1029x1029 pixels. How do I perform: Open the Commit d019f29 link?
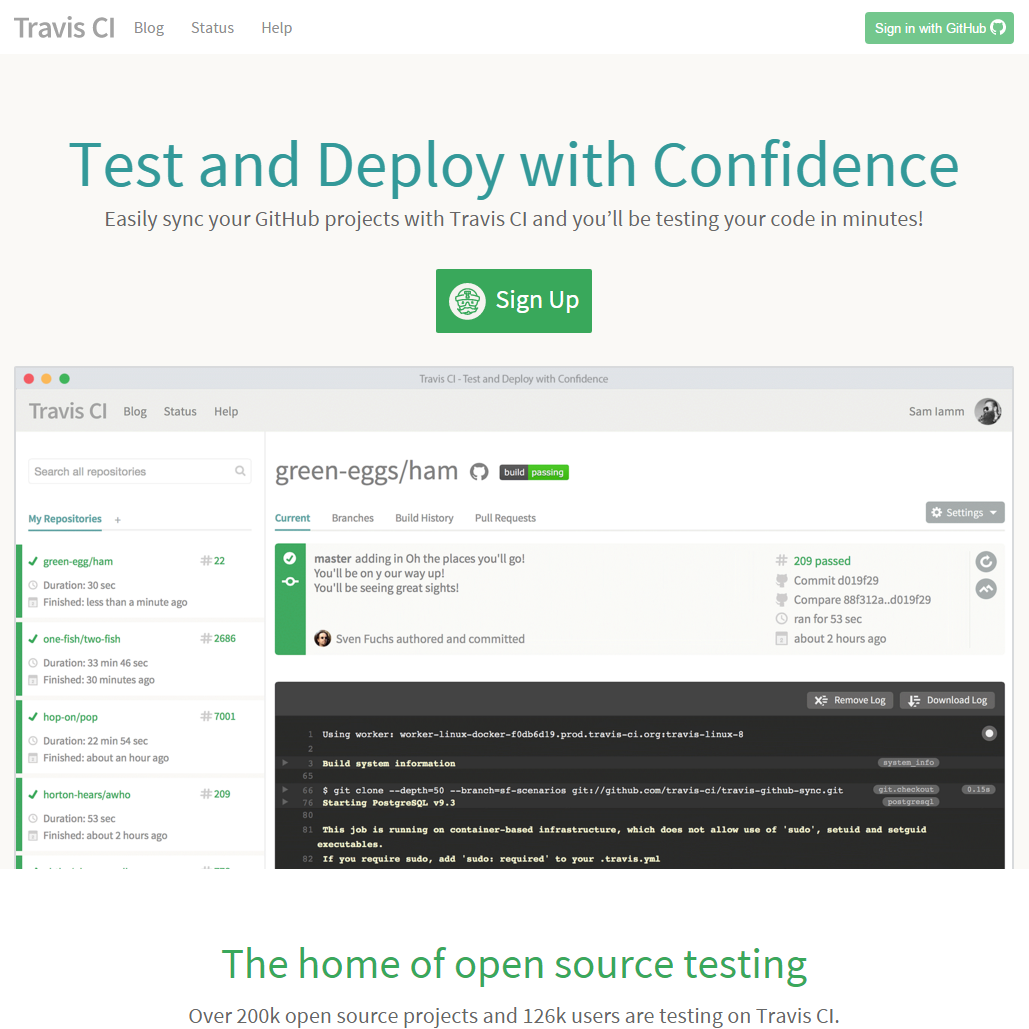coord(836,580)
